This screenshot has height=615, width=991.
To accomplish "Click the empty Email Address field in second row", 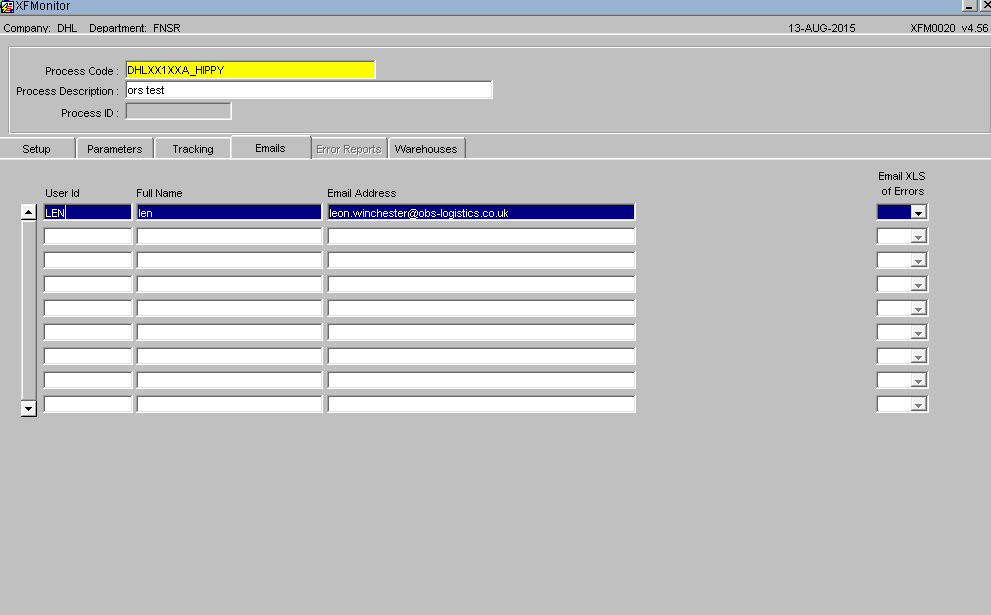I will pos(481,236).
